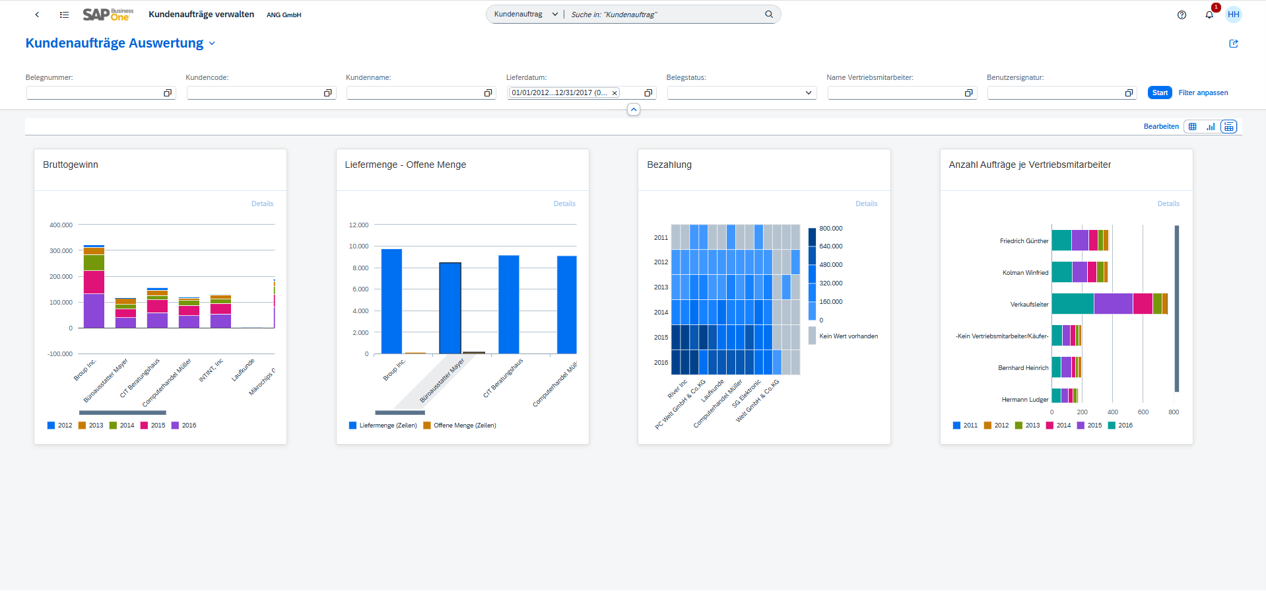
Task: Open Details of the Bruttogewinn card
Action: [262, 203]
